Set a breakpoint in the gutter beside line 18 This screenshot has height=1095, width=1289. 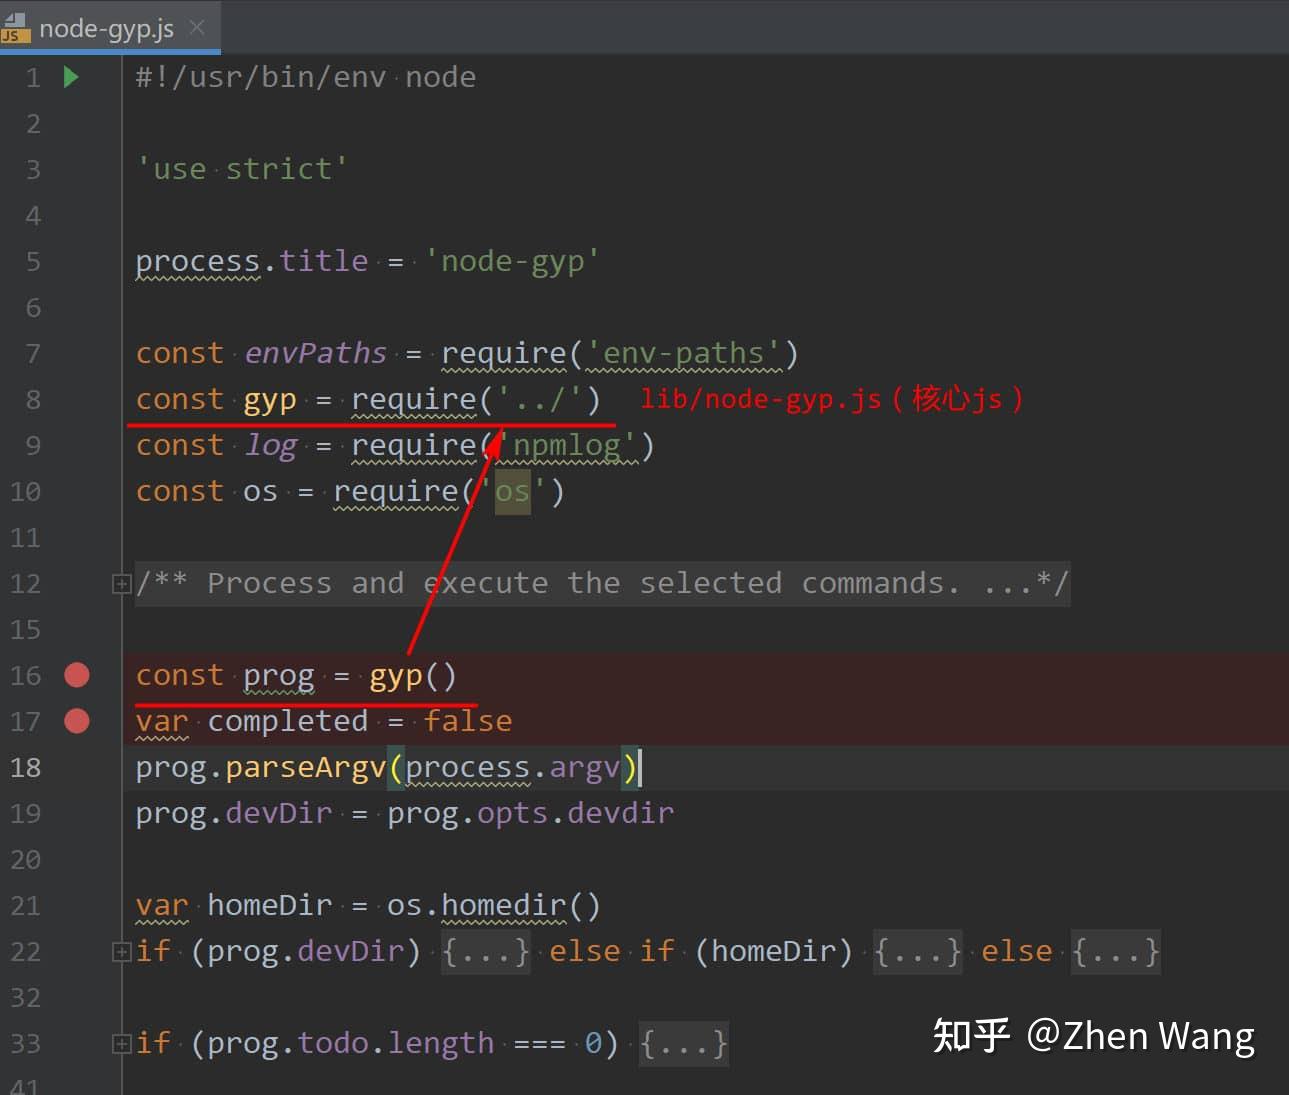(77, 767)
